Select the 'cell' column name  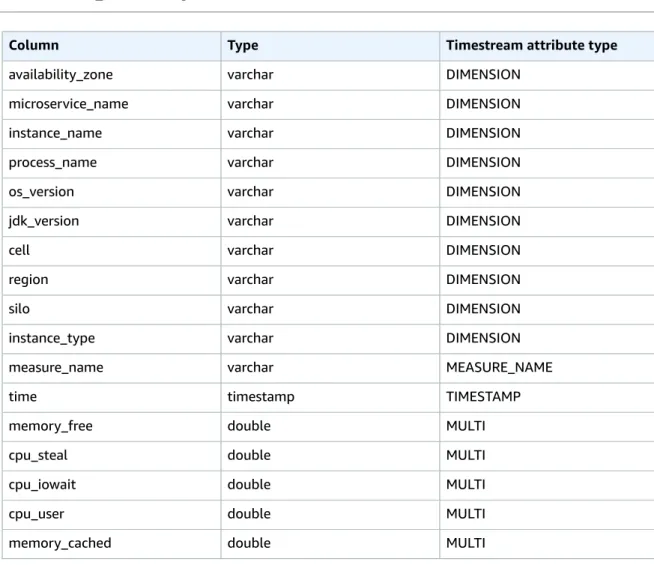point(112,251)
